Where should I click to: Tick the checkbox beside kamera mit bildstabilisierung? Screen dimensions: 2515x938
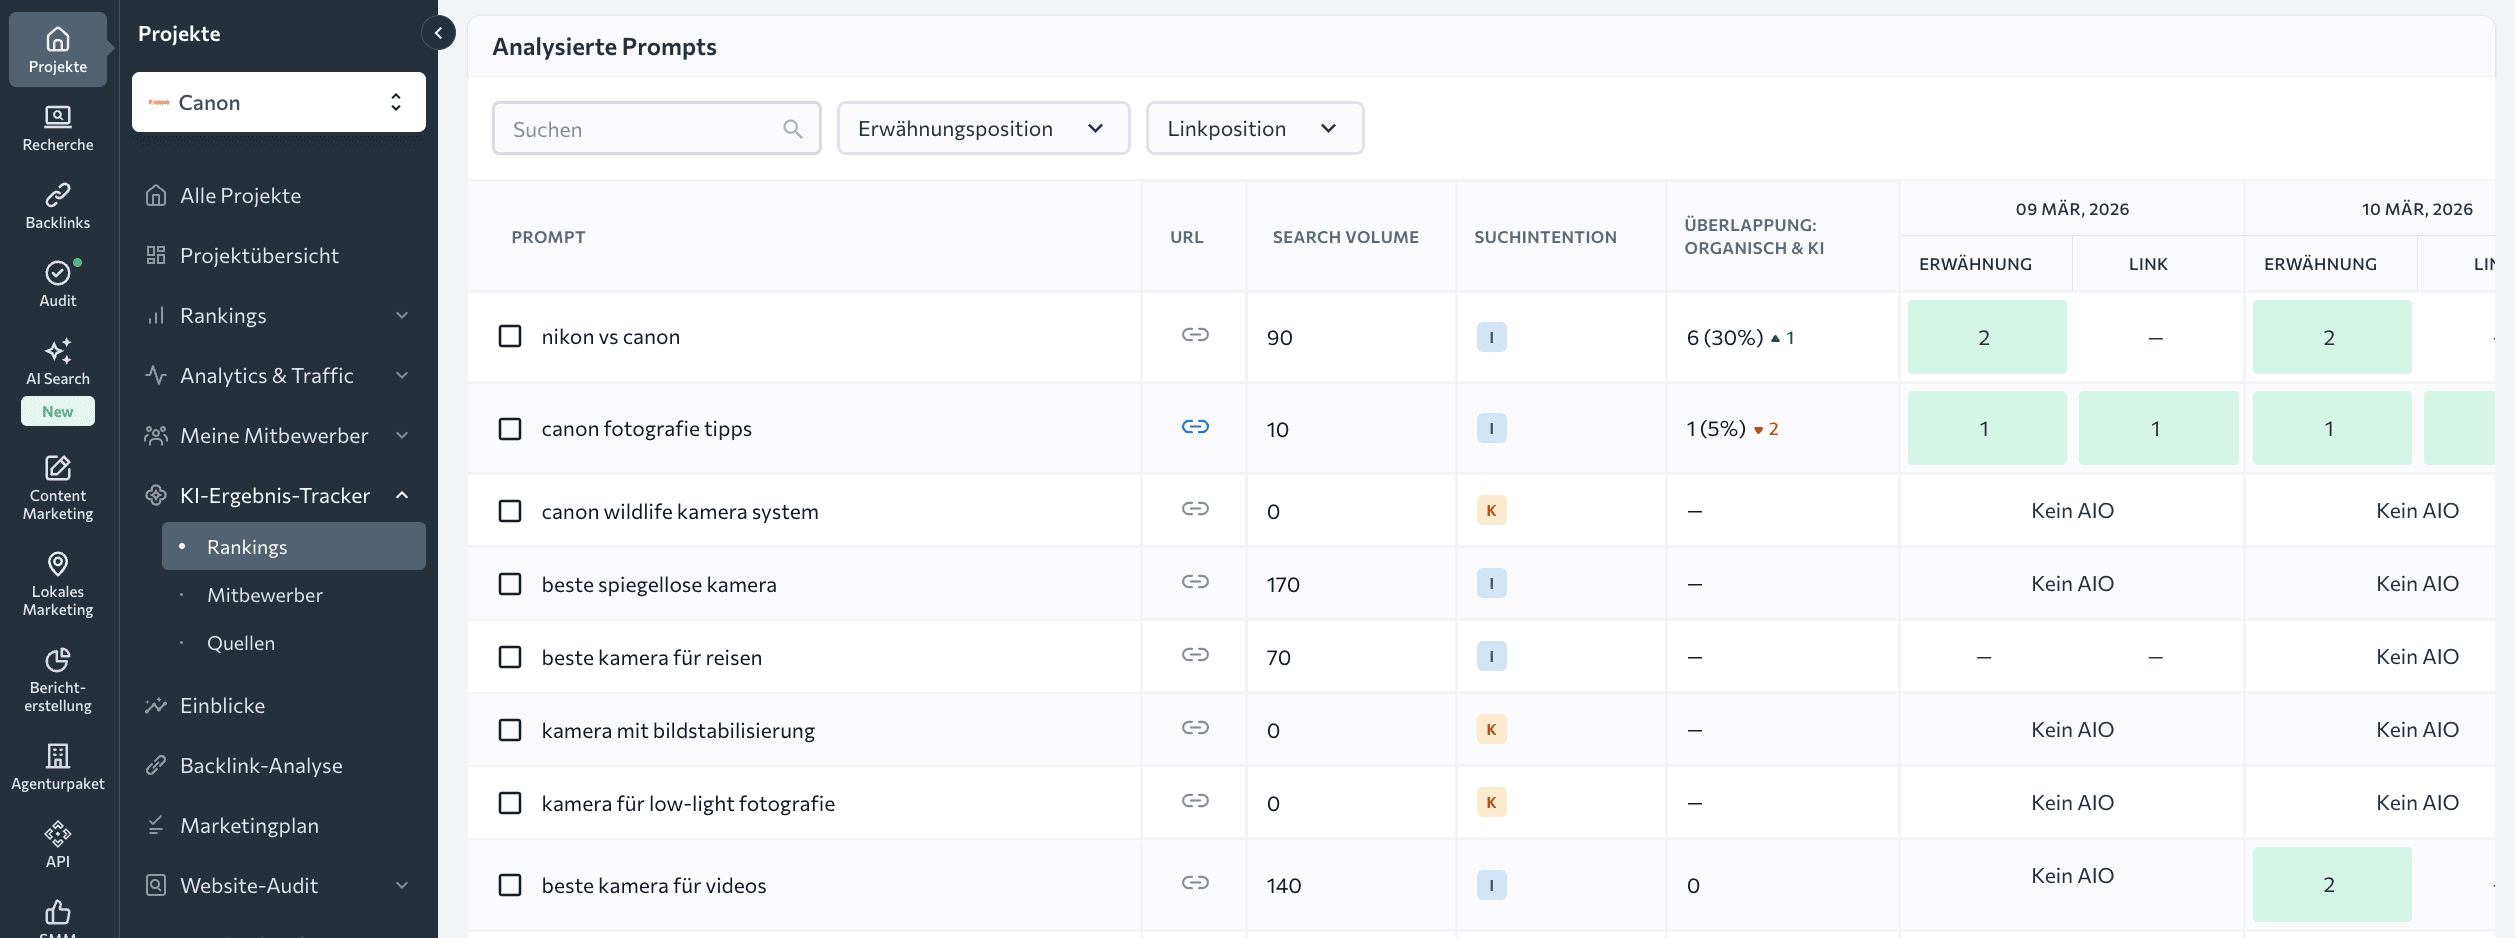click(x=511, y=730)
